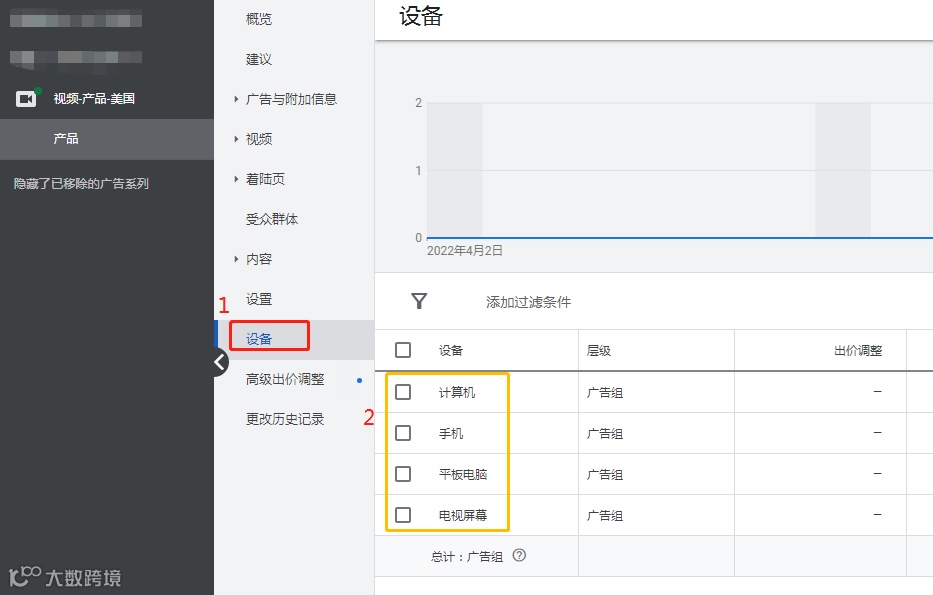
Task: Click the 手机 device name
Action: click(450, 433)
